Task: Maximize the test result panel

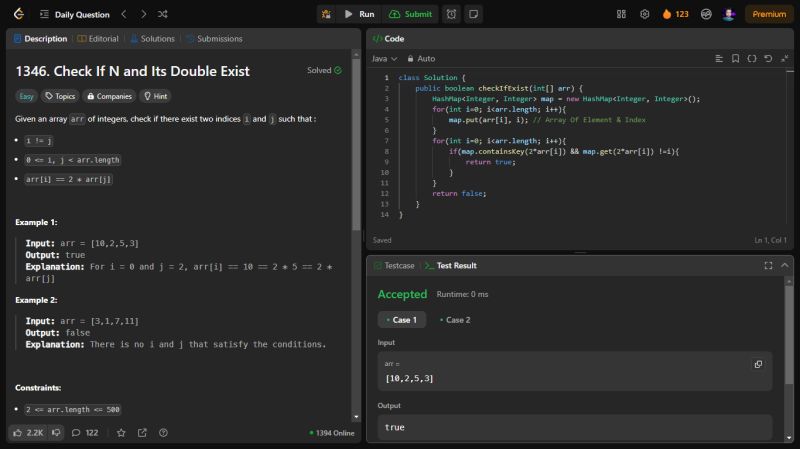Action: click(x=768, y=266)
